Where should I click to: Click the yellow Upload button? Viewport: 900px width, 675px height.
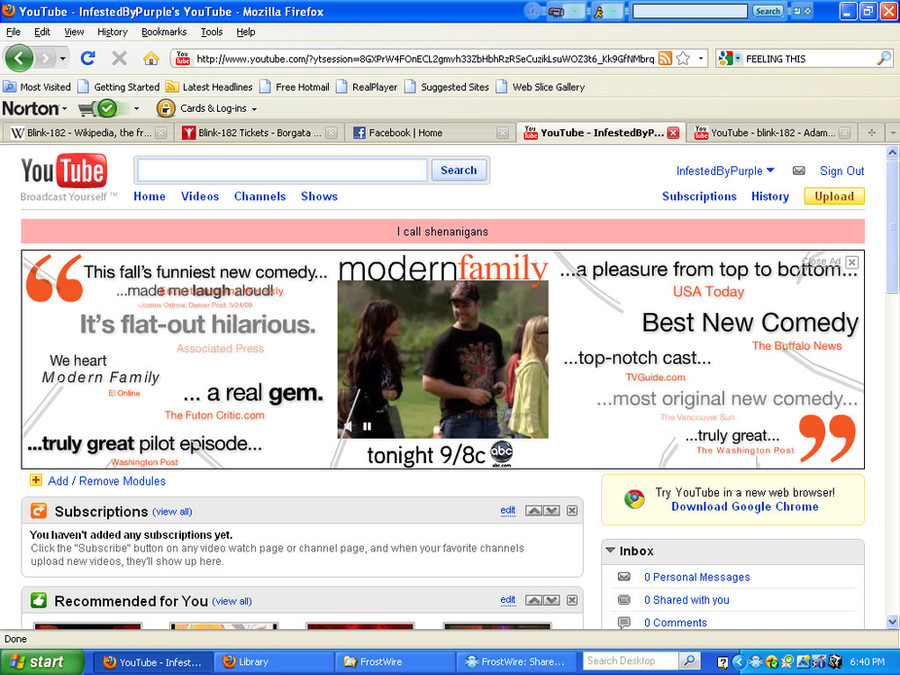(834, 196)
